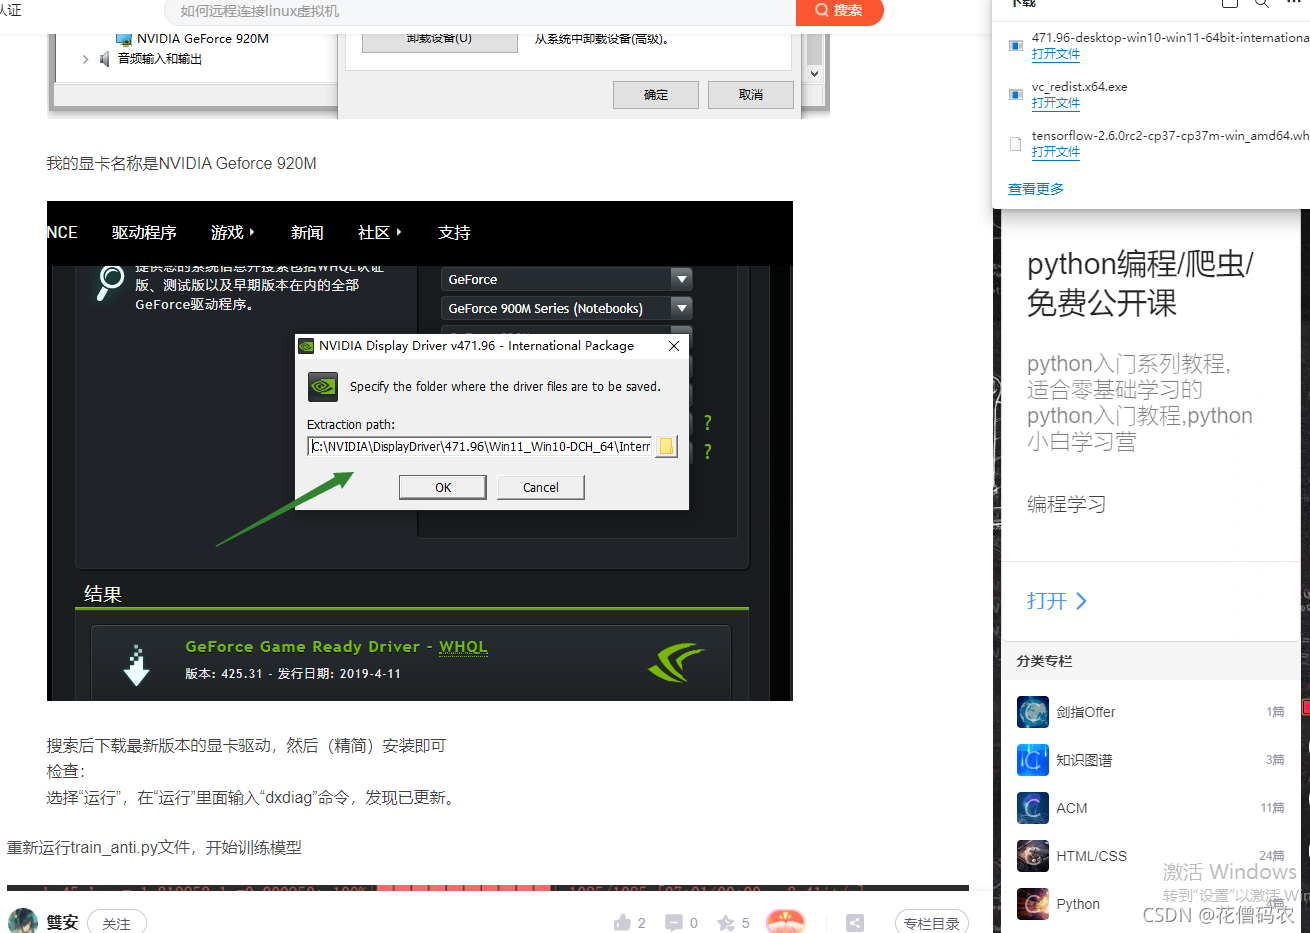Click the extraction path text field
The image size is (1310, 933).
click(x=480, y=446)
